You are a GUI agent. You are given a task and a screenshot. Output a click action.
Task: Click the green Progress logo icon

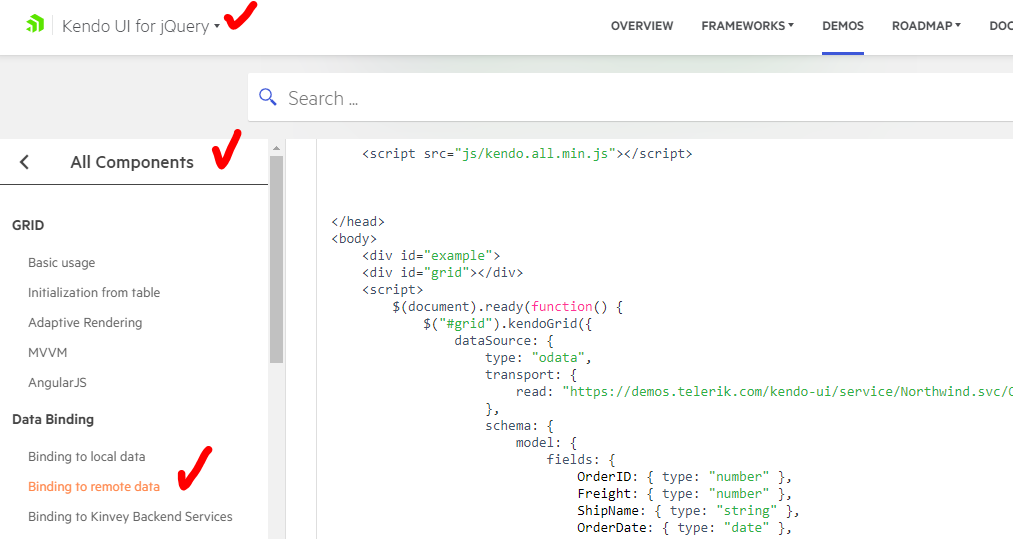[35, 25]
